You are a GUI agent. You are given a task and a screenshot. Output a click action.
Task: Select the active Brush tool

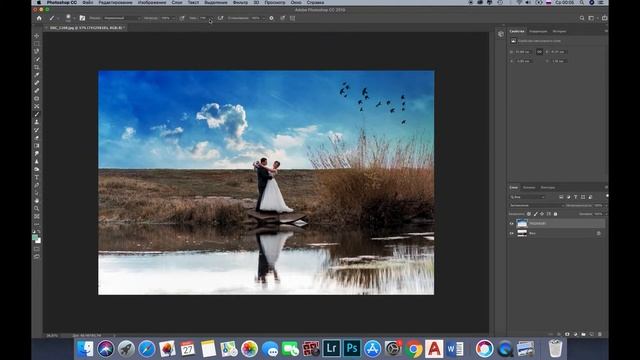click(37, 114)
